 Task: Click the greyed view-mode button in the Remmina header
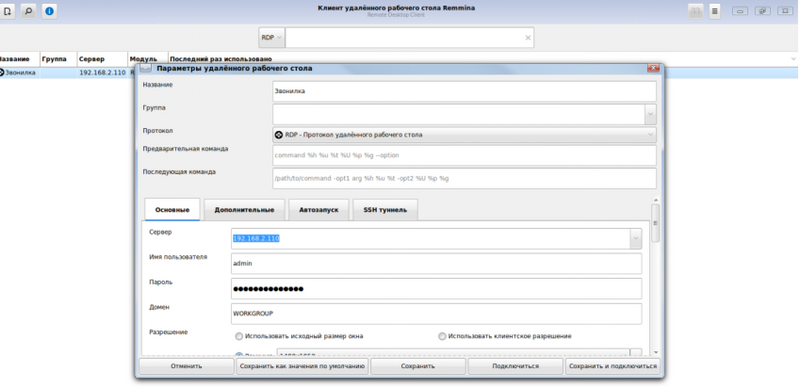coord(695,11)
